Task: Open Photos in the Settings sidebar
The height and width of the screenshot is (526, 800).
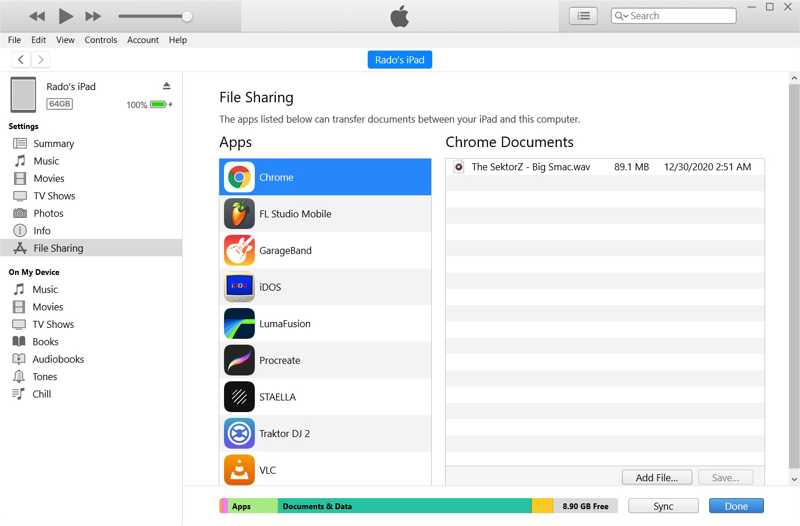Action: pos(49,213)
